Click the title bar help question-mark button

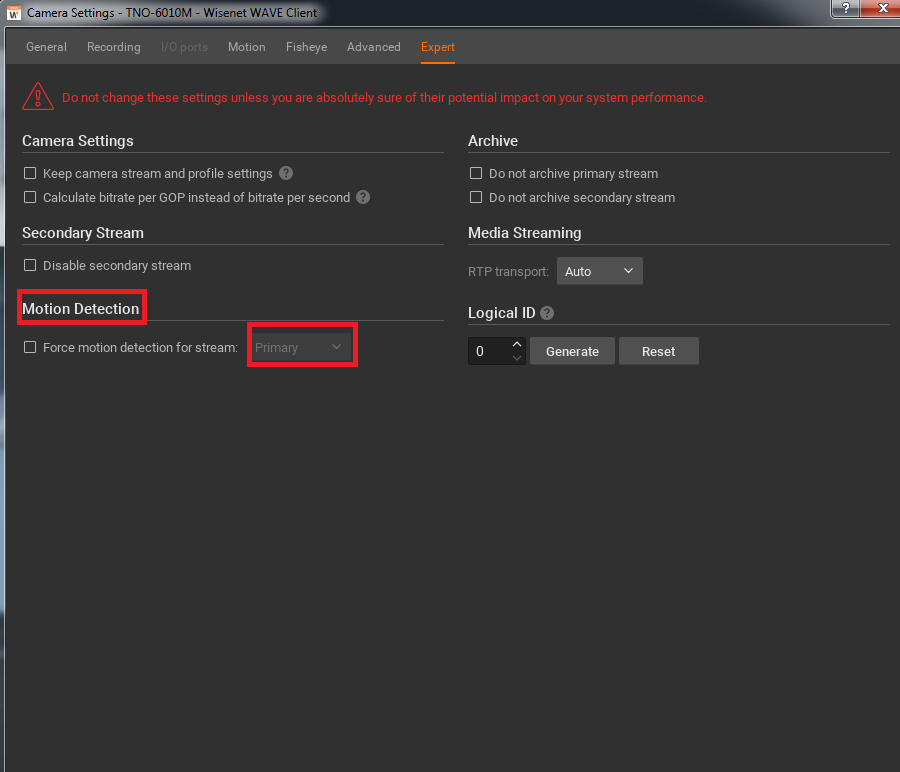tap(845, 8)
